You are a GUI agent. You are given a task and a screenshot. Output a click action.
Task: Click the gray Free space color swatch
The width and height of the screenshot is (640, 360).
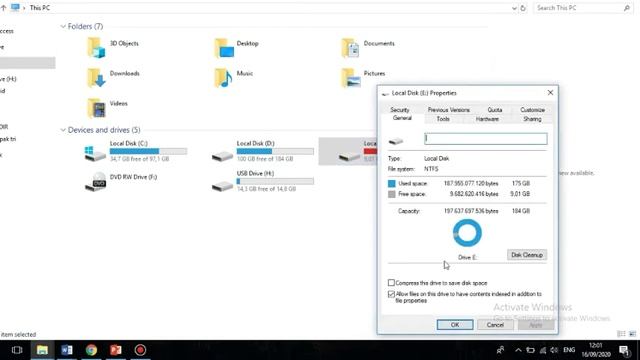click(392, 194)
